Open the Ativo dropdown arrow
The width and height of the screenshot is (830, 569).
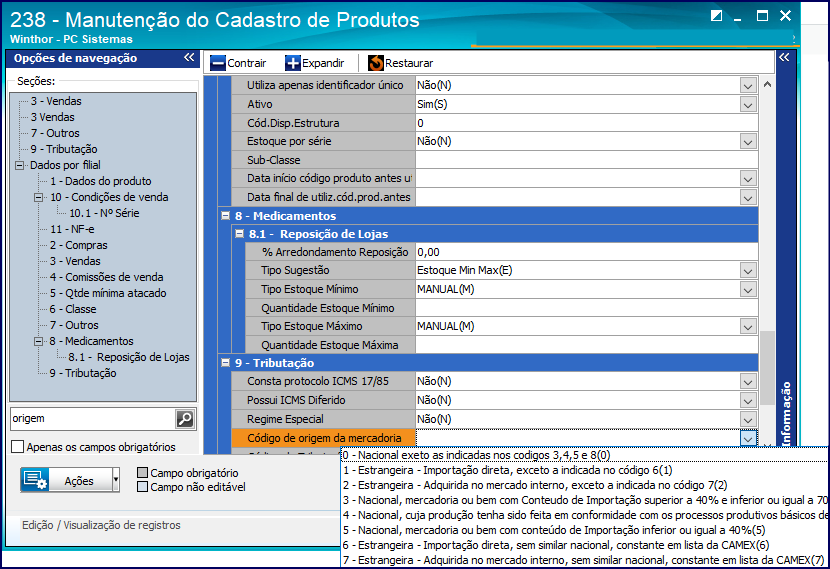point(747,105)
